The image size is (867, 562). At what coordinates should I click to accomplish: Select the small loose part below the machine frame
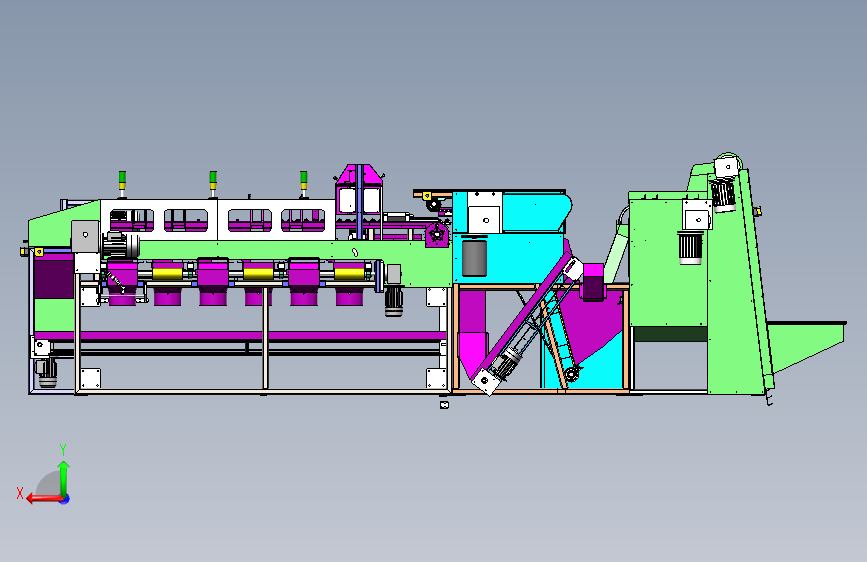pos(444,405)
